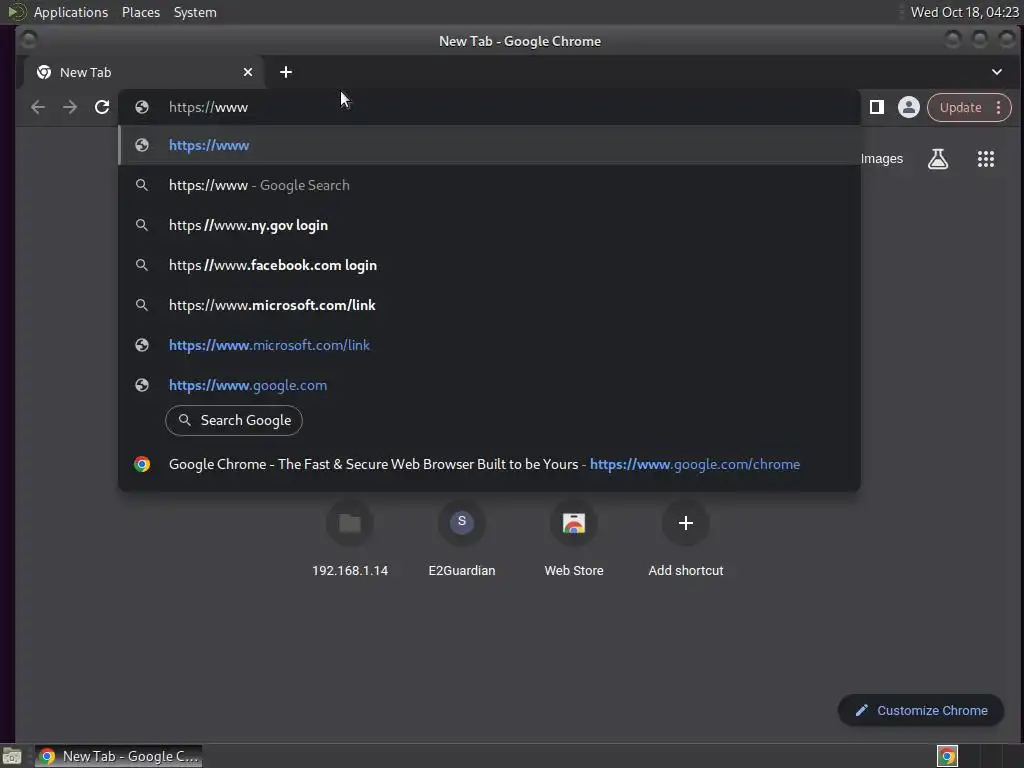
Task: Open the Places menu
Action: click(x=141, y=12)
